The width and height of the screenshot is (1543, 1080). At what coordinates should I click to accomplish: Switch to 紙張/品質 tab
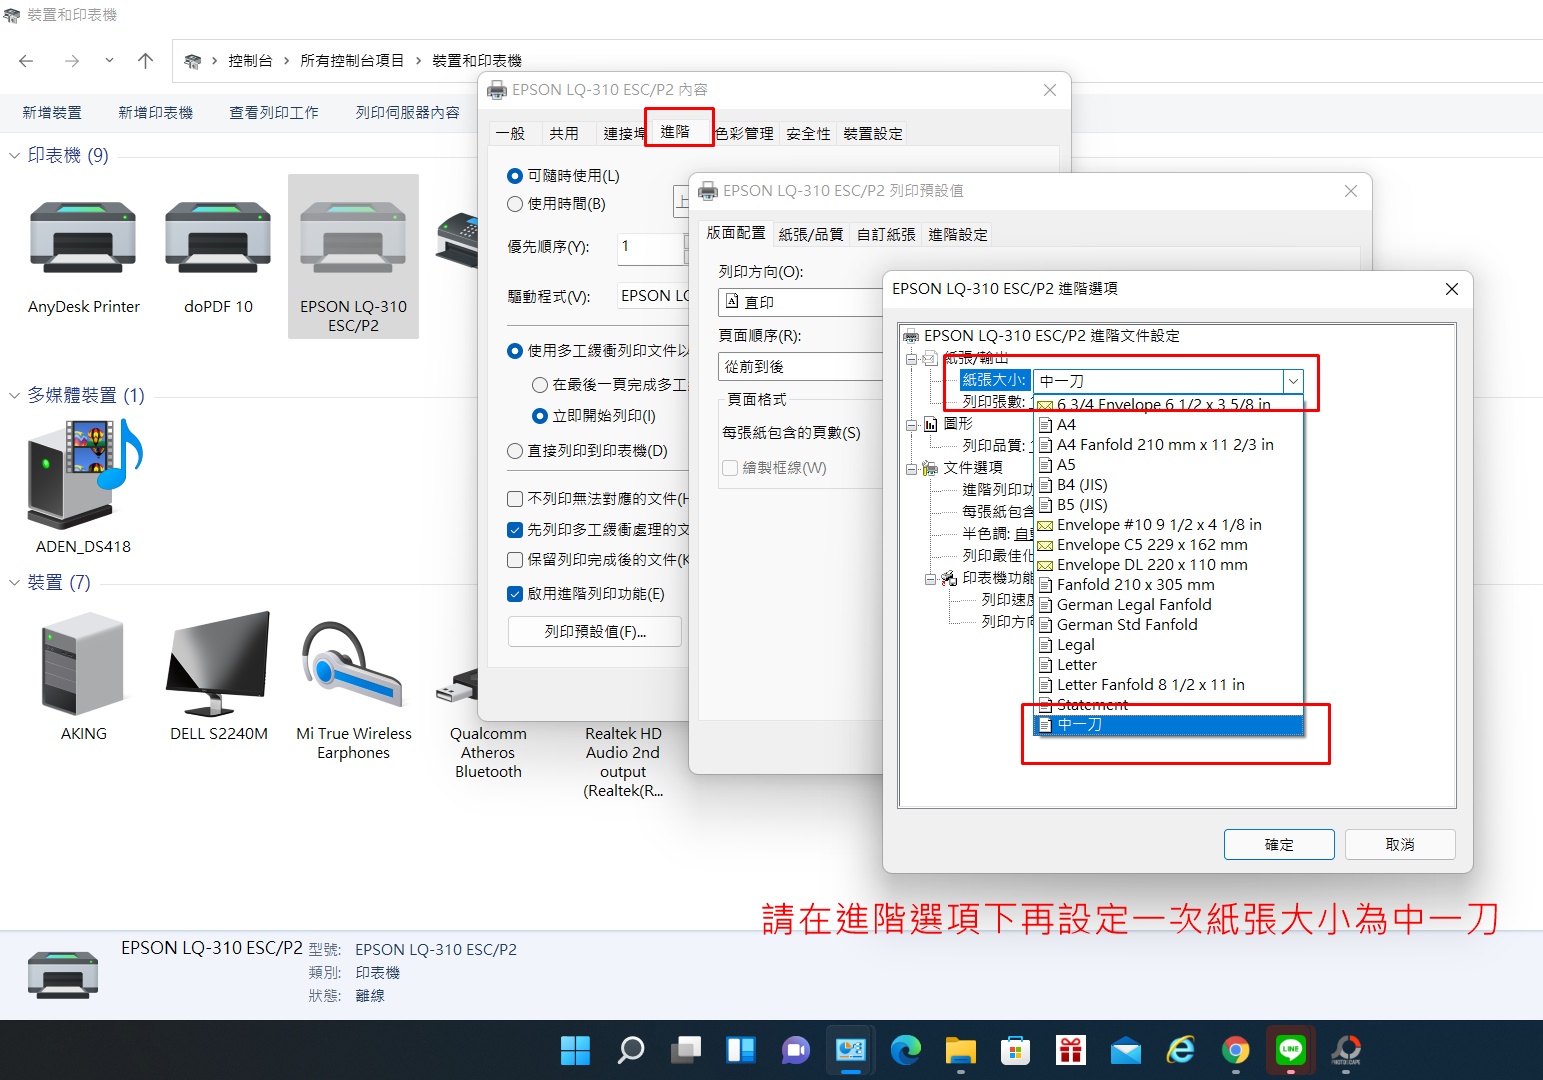click(x=811, y=234)
